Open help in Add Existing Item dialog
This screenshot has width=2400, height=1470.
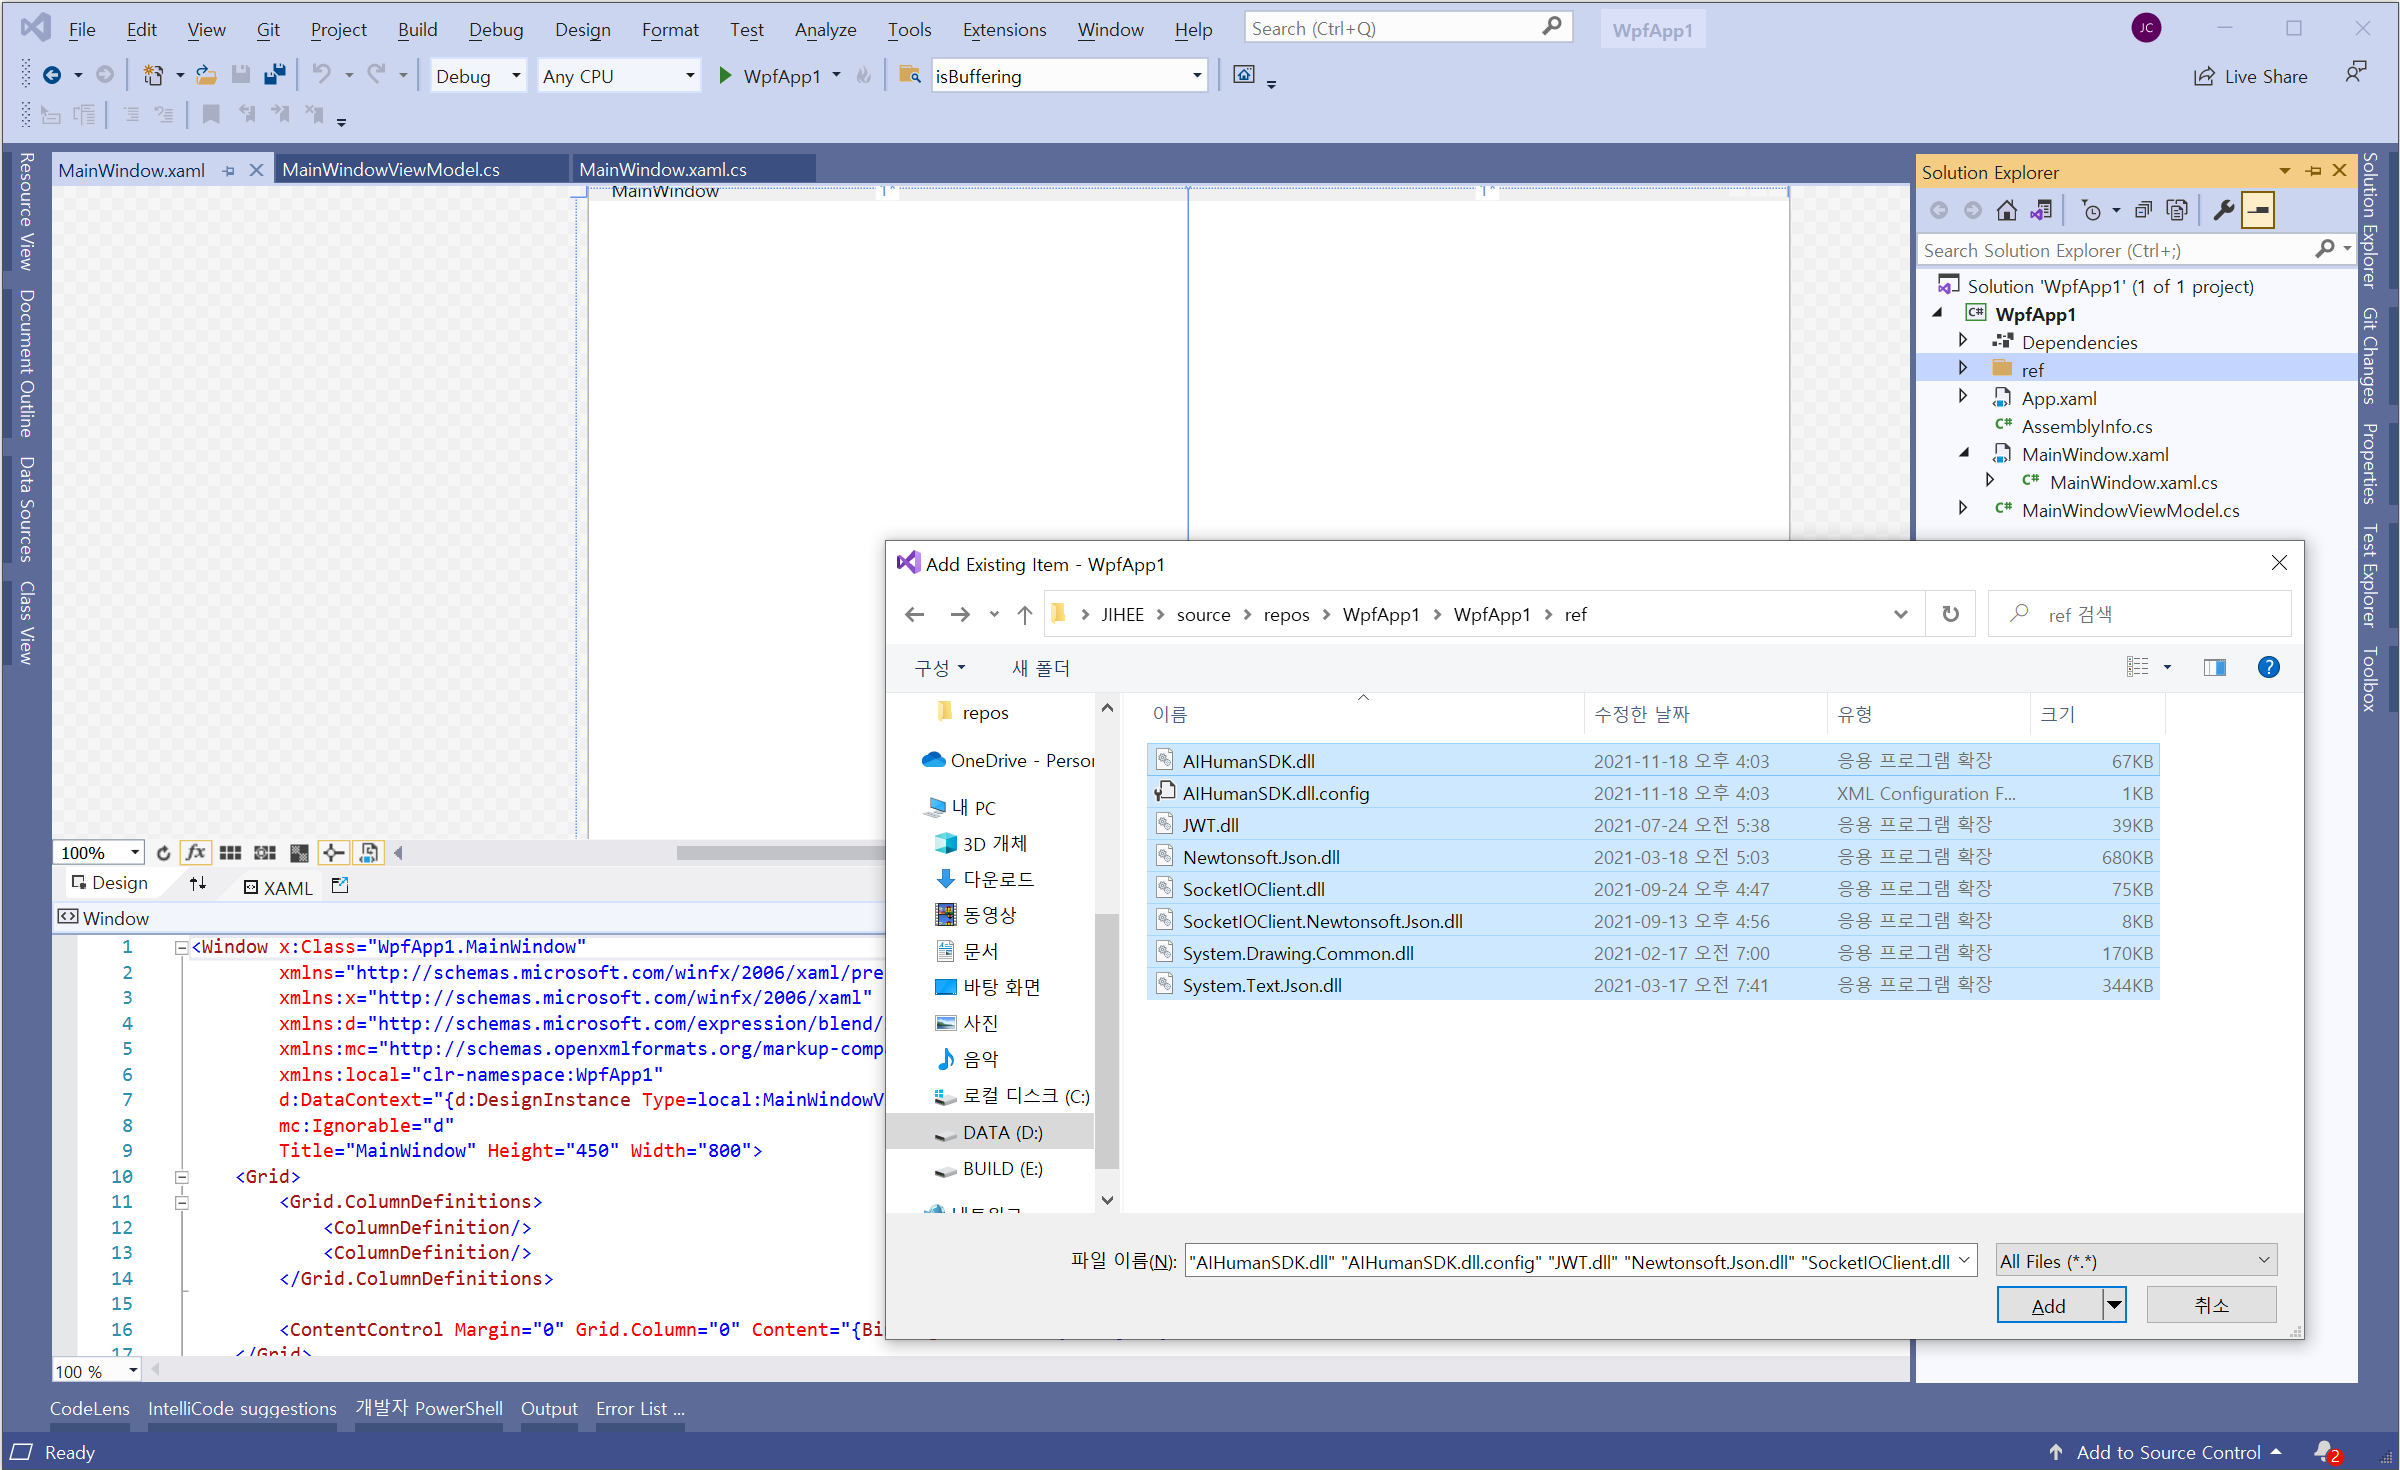coord(2269,667)
